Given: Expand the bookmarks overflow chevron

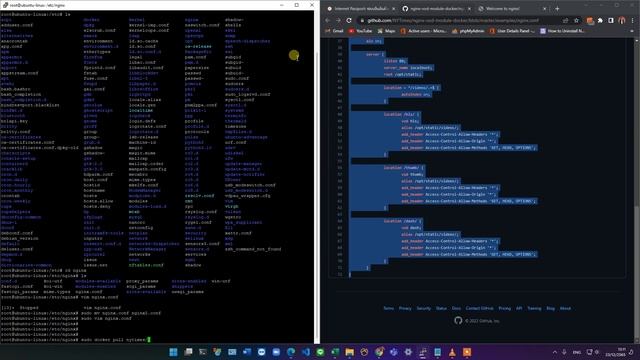Looking at the screenshot, I should pos(632,31).
